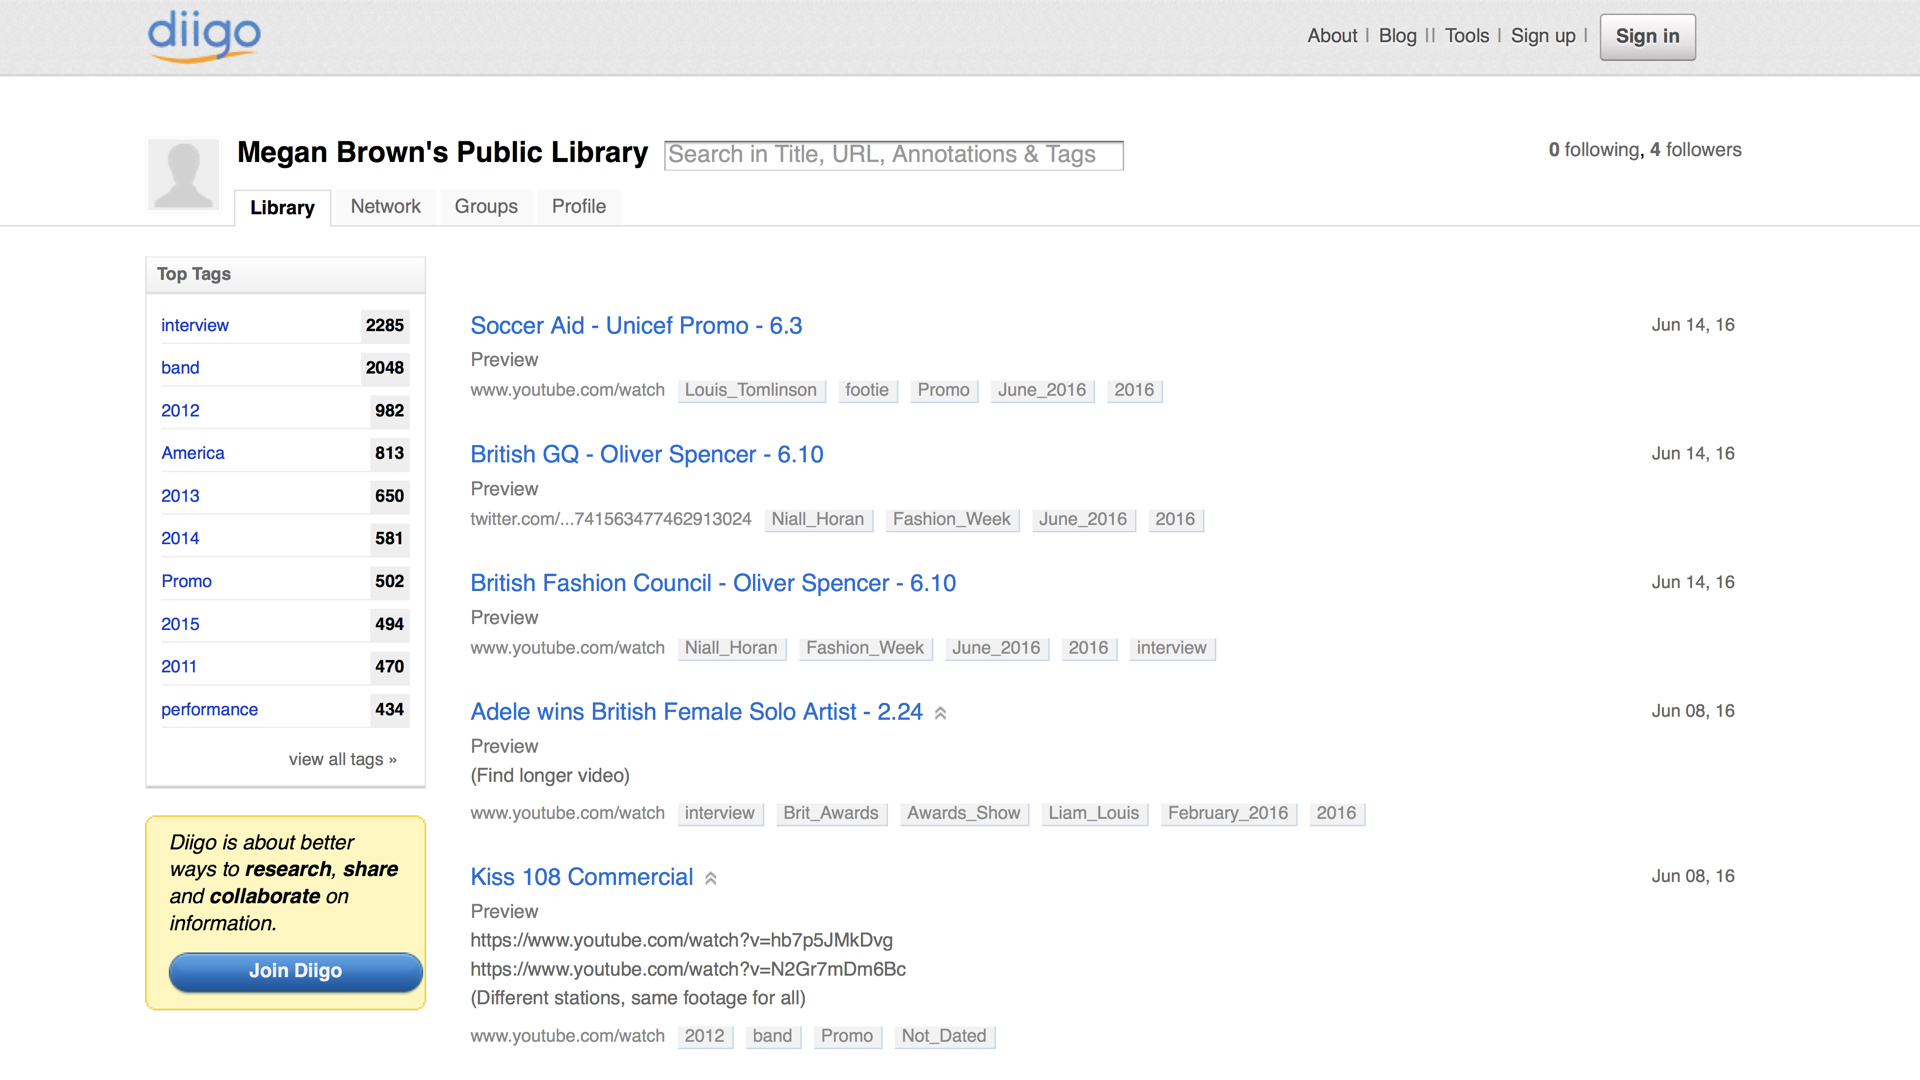Viewport: 1920px width, 1080px height.
Task: Focus the library search field
Action: (894, 155)
